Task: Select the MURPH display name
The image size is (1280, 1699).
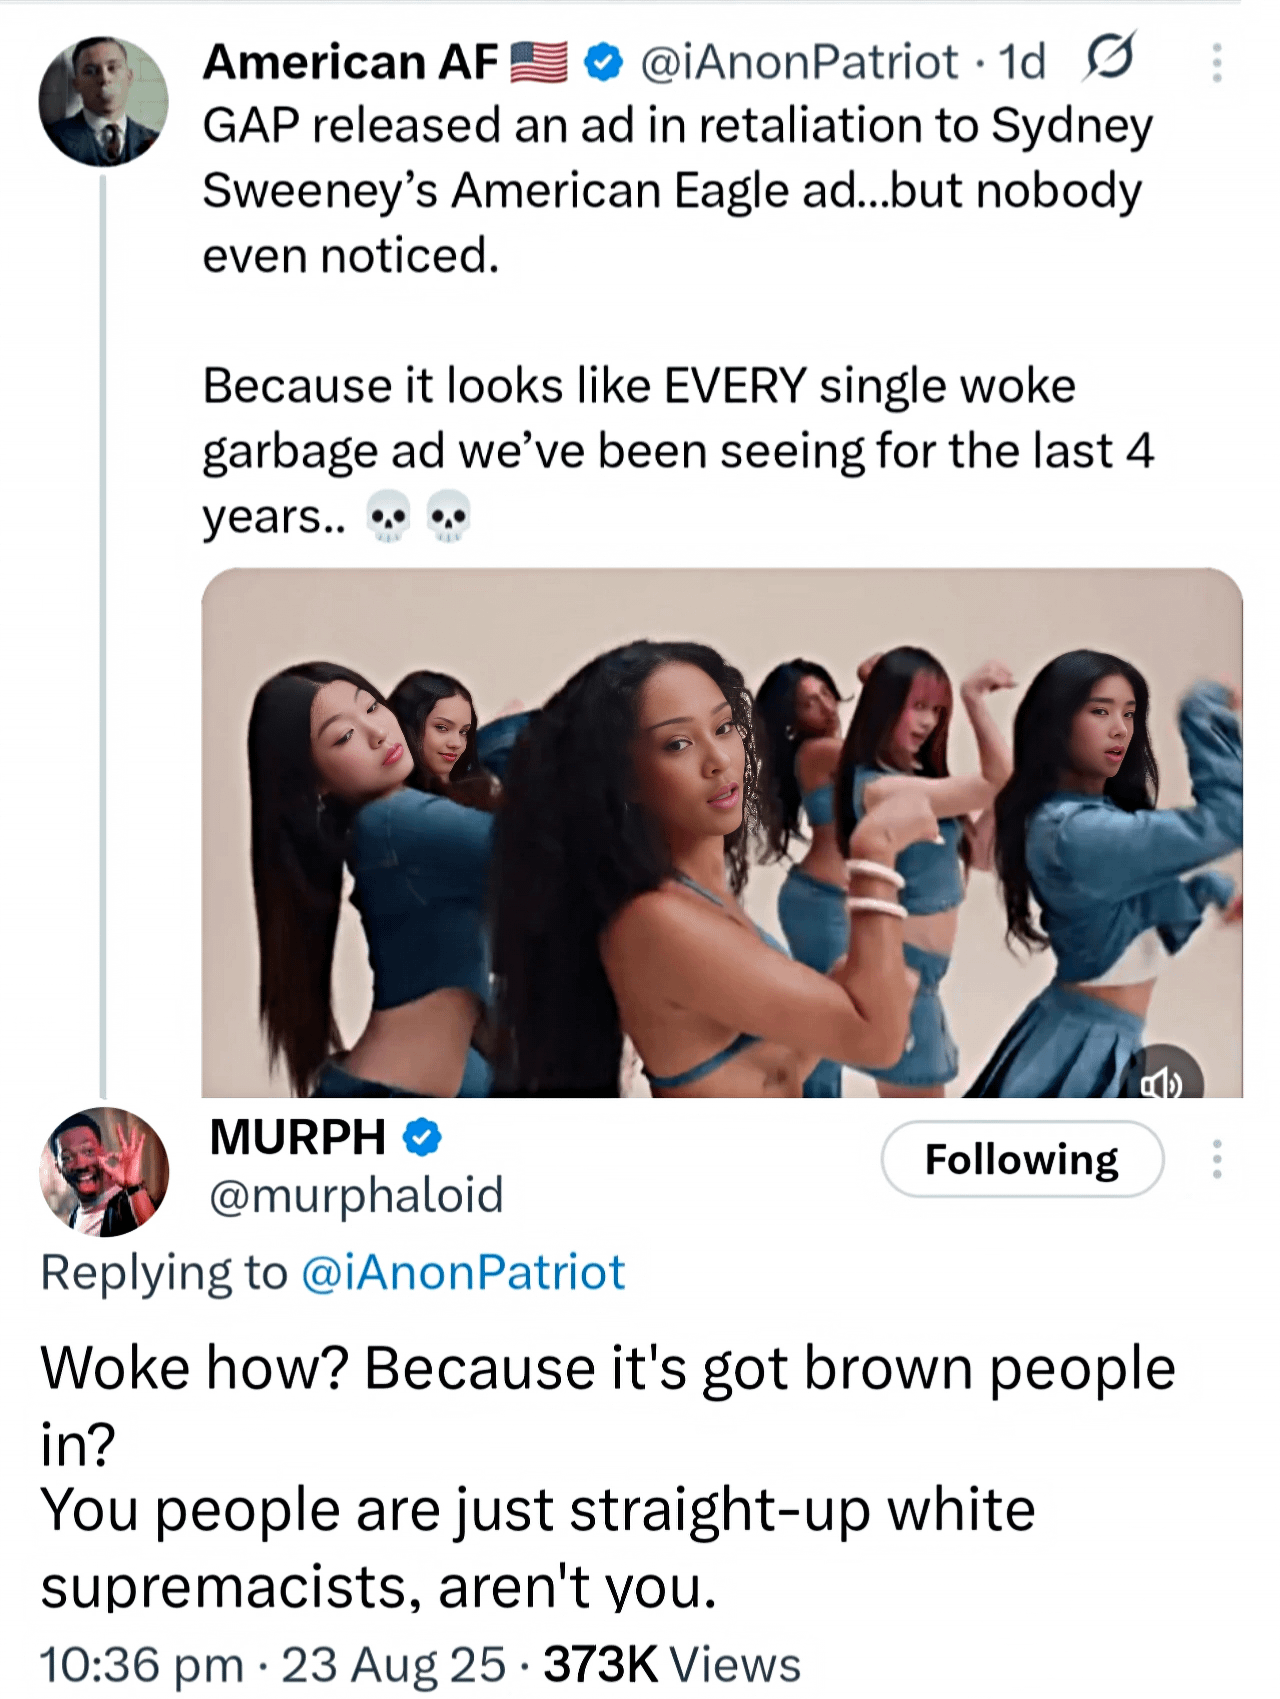Action: coord(297,1137)
